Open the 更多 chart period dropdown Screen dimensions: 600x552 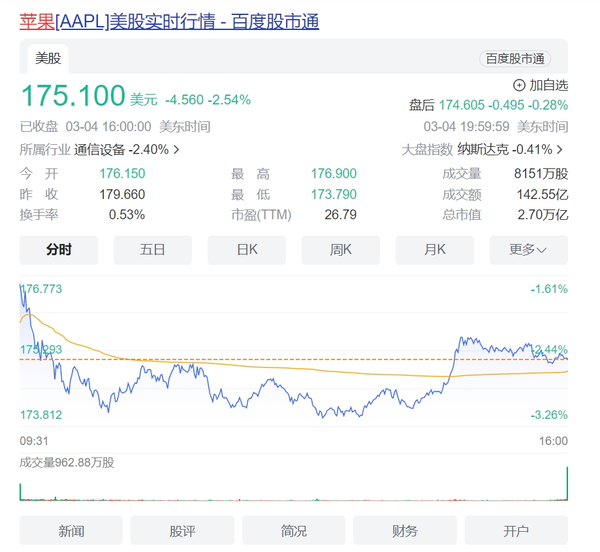[529, 250]
